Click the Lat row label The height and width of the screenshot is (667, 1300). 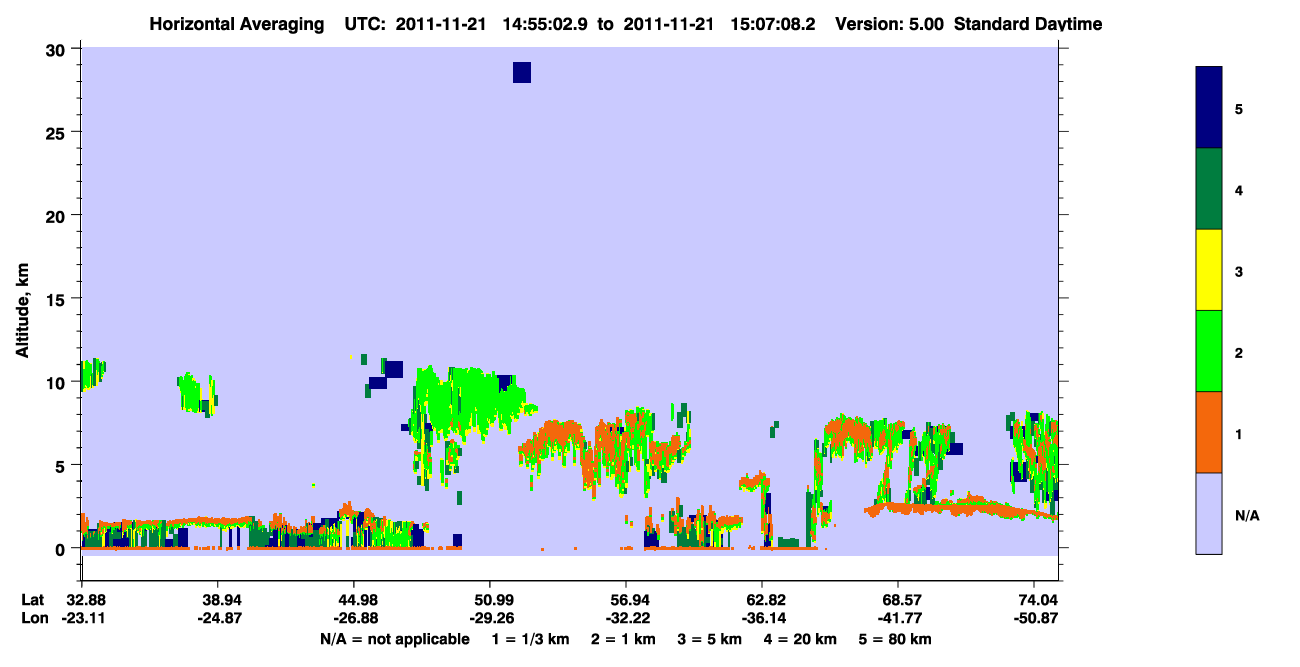[x=33, y=600]
